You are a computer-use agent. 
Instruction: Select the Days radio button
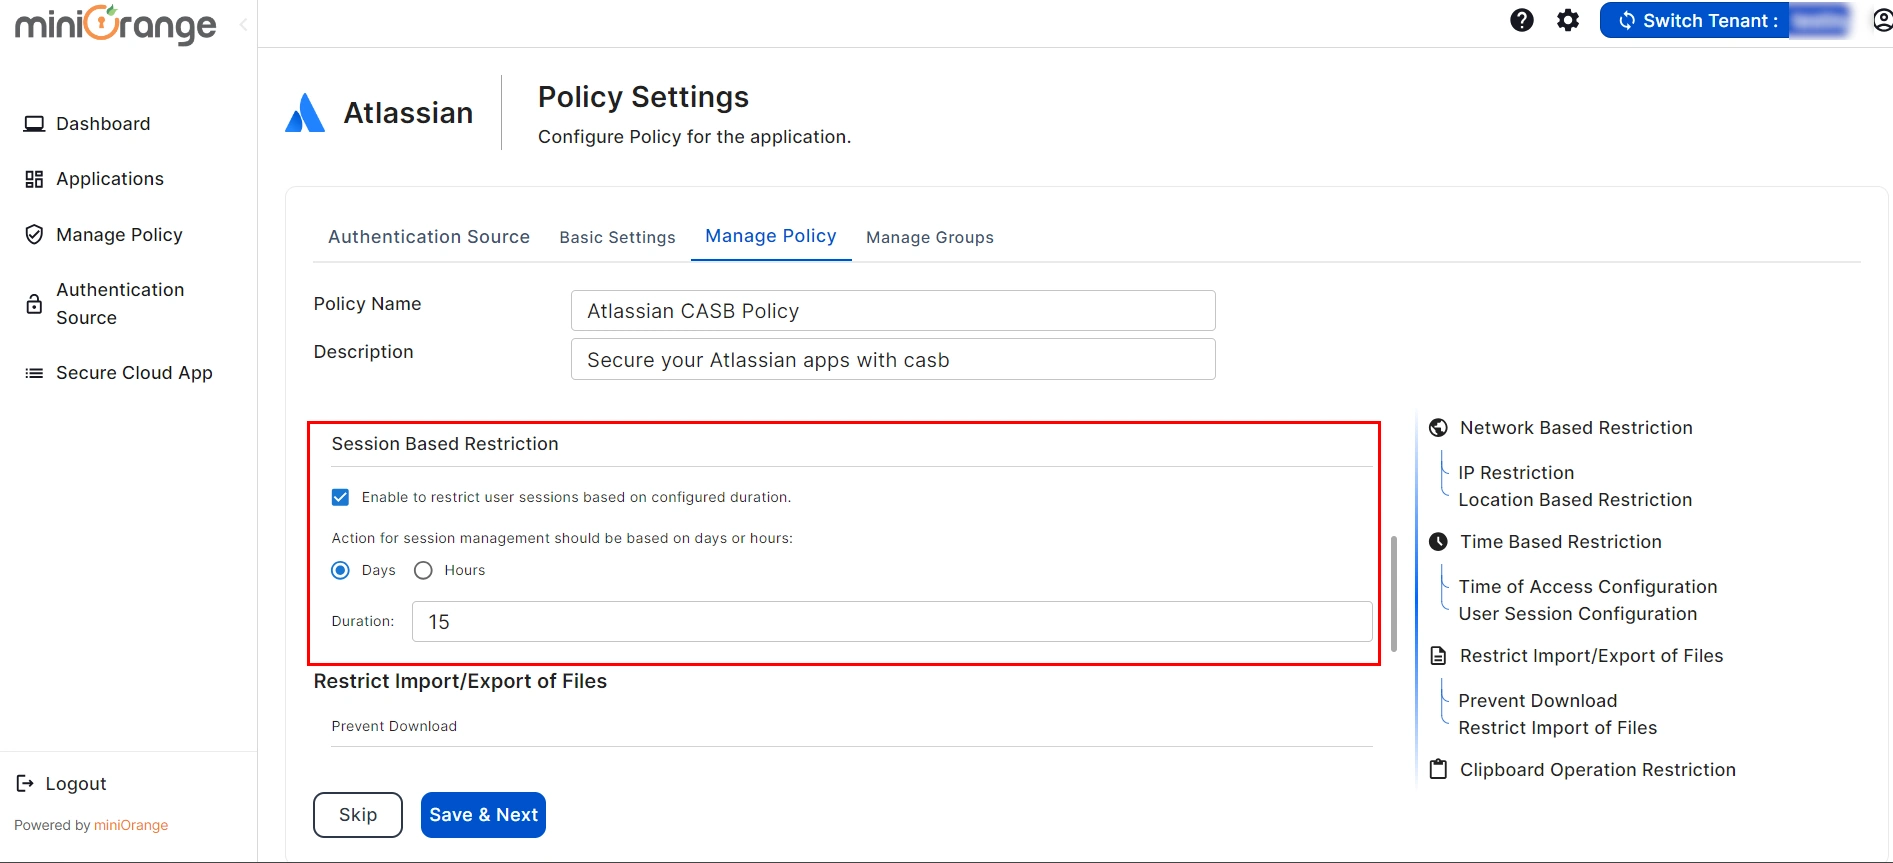tap(340, 570)
